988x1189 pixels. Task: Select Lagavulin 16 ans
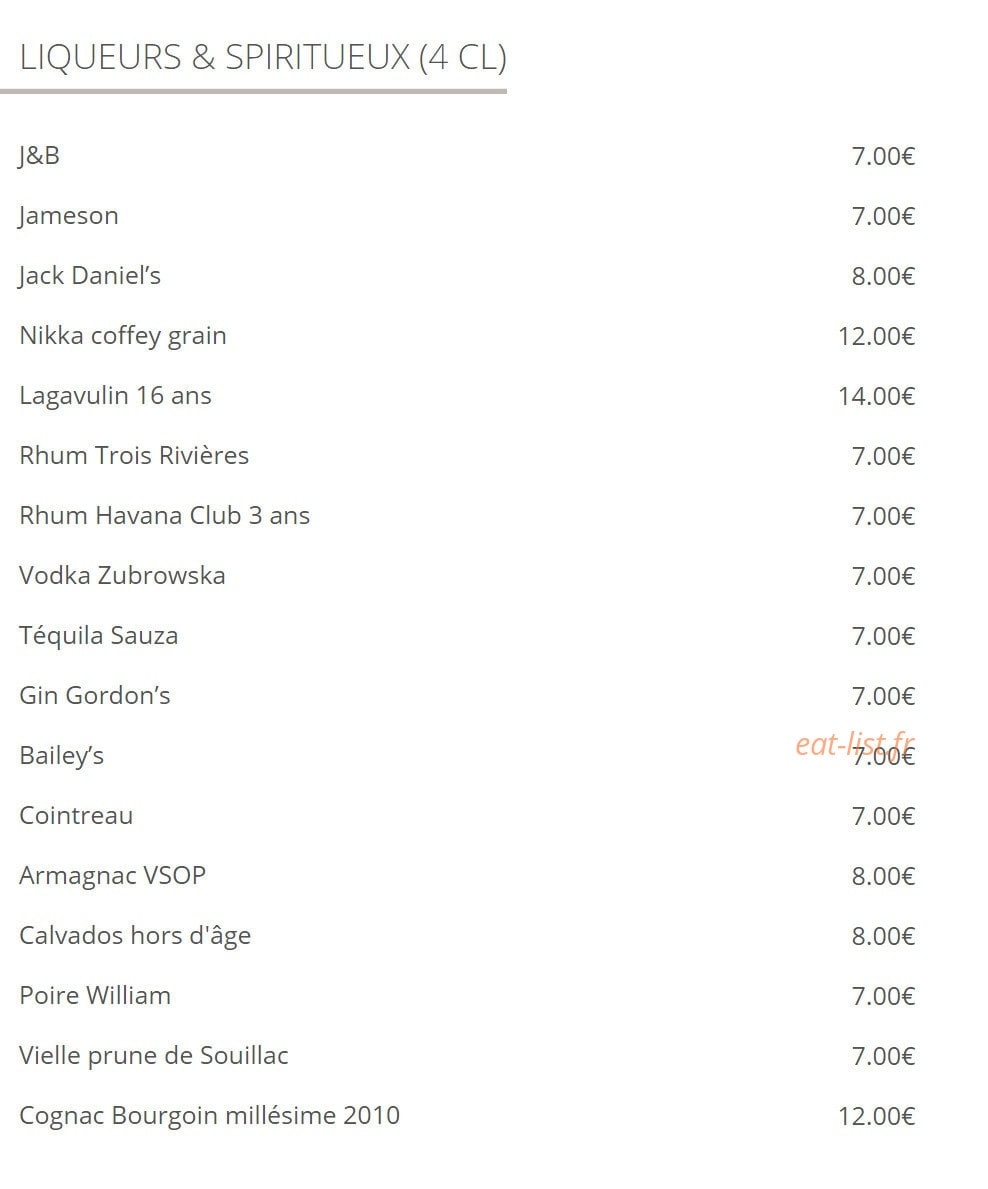tap(115, 396)
